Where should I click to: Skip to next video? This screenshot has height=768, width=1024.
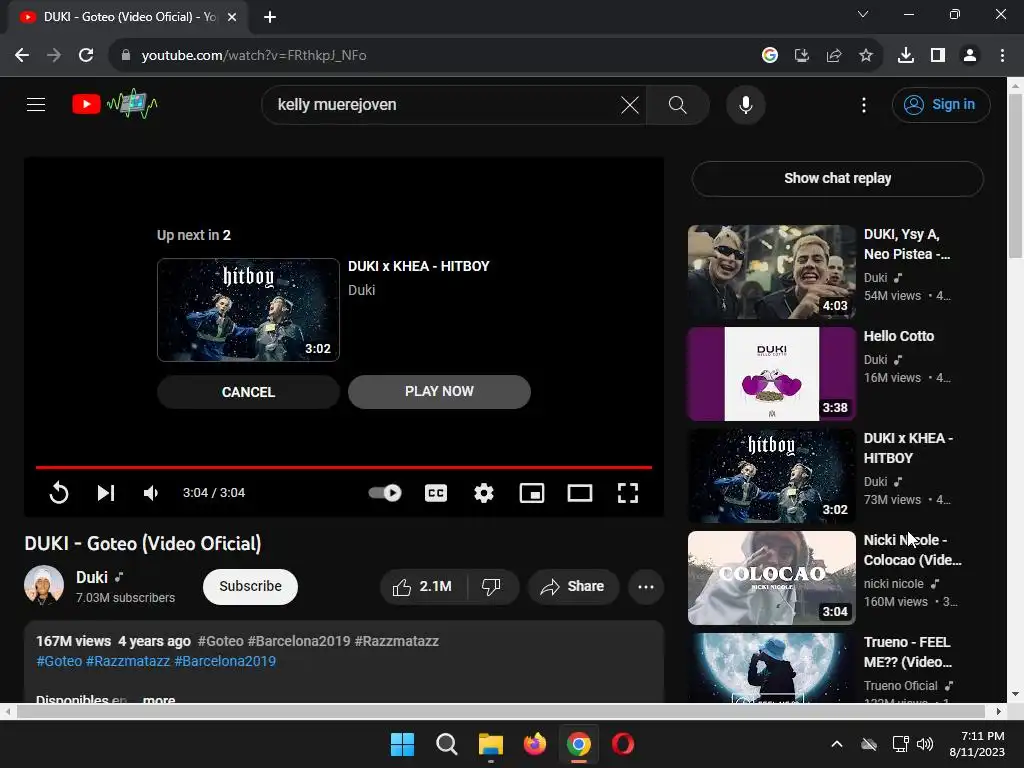[x=106, y=492]
